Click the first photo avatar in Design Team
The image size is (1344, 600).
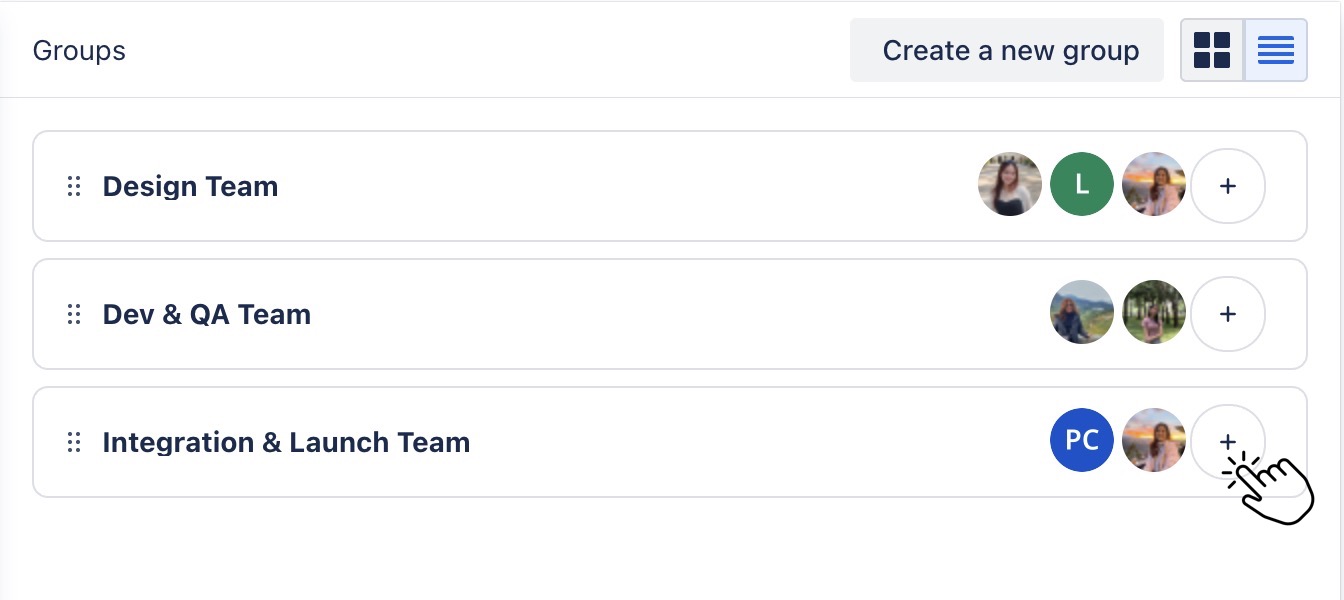pos(1010,184)
